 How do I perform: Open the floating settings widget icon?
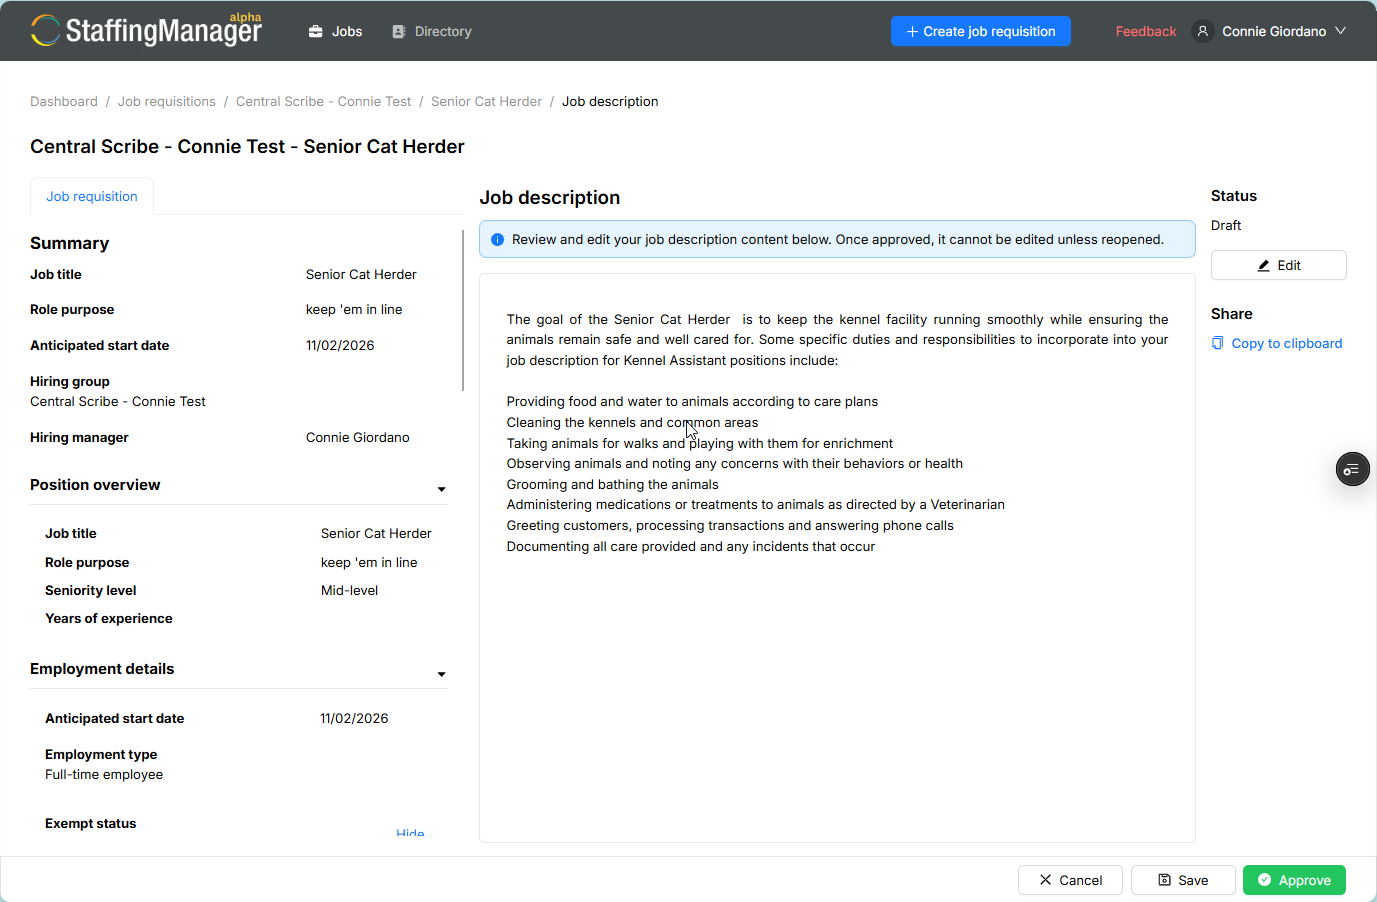(1353, 469)
